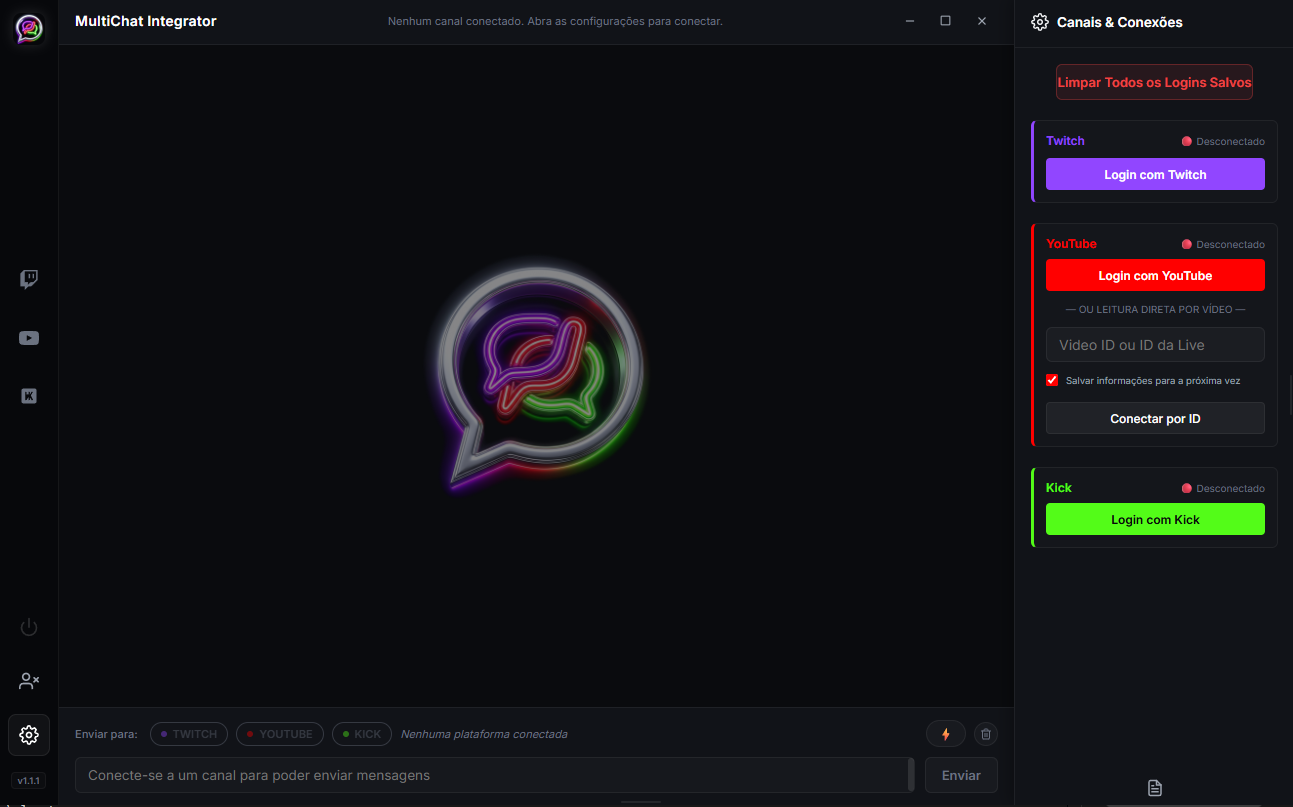Click gear icon beside Canais & Conexões
The image size is (1293, 807).
click(1040, 22)
